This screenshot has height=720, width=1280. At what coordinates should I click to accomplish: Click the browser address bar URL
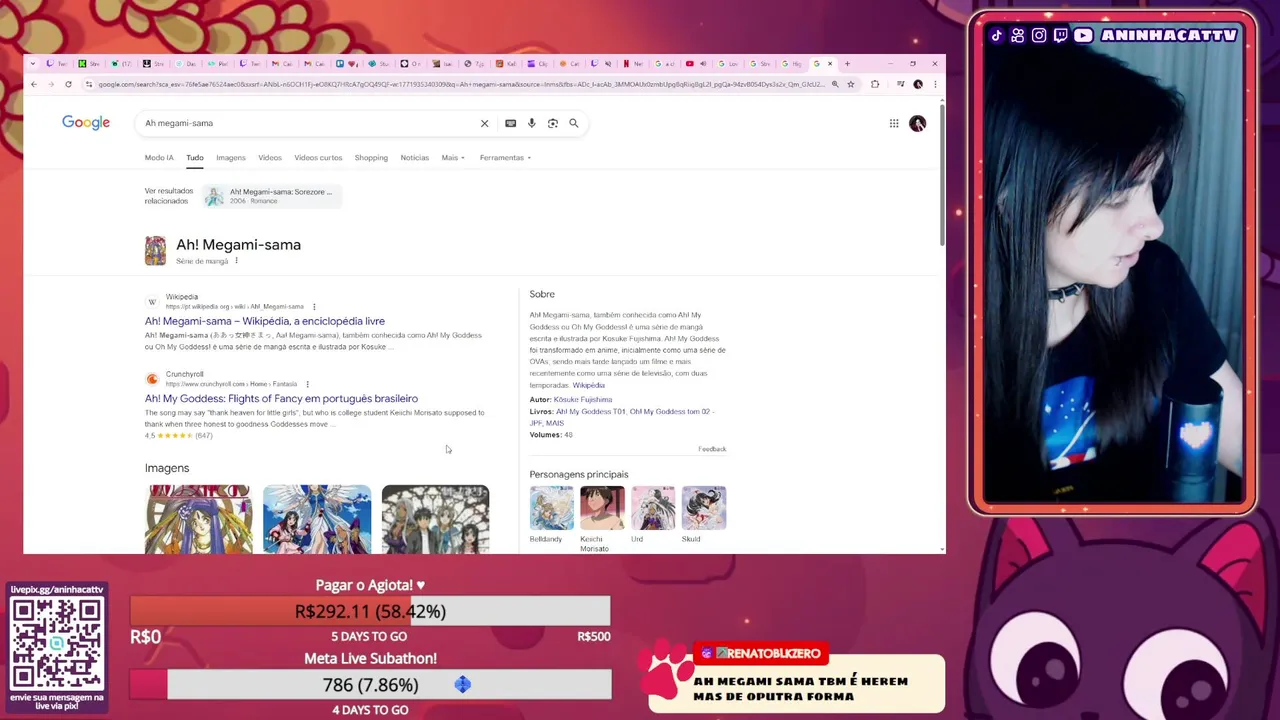(x=460, y=84)
